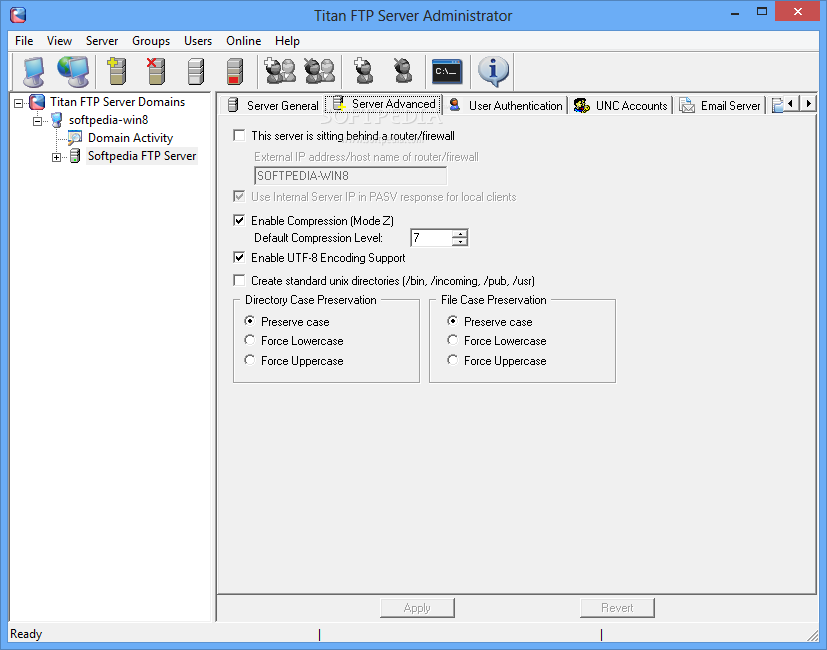Click the Revert button
The width and height of the screenshot is (827, 650).
pos(617,608)
